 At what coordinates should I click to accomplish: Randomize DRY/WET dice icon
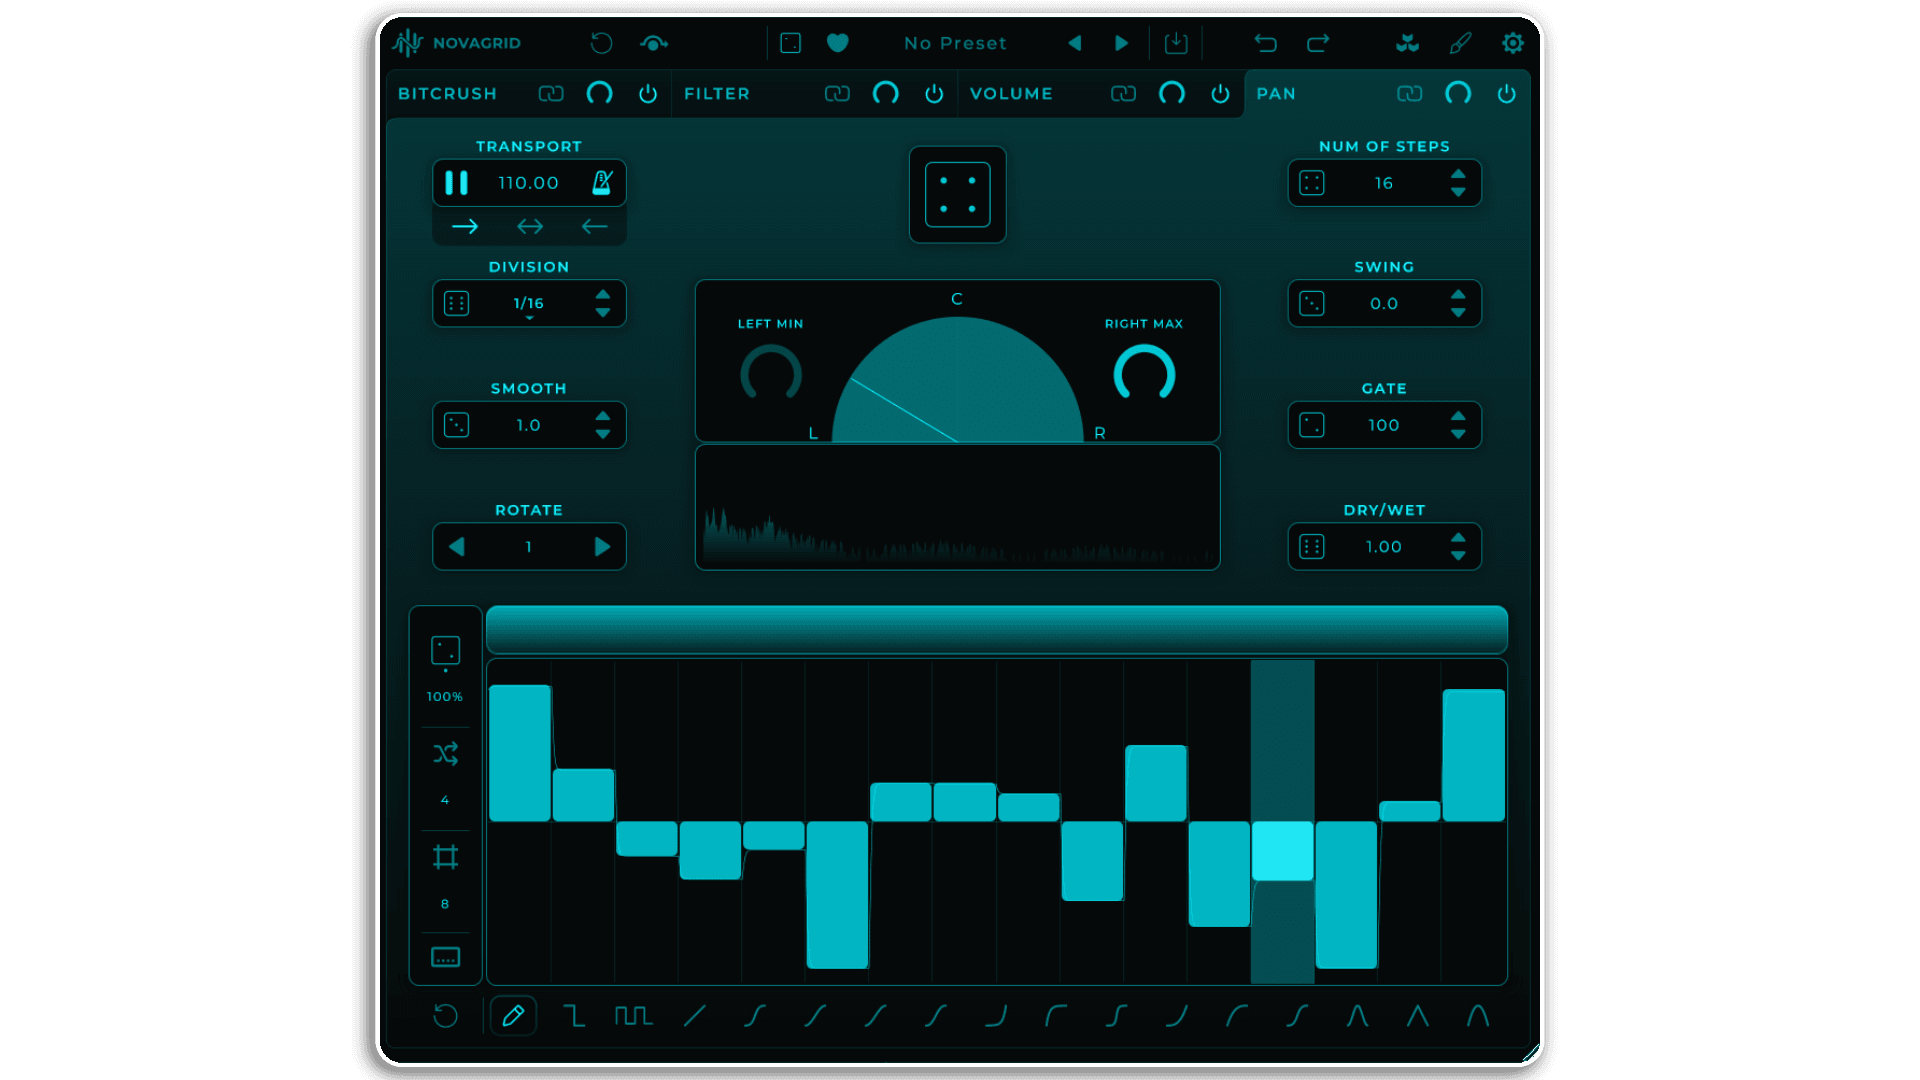pyautogui.click(x=1312, y=547)
